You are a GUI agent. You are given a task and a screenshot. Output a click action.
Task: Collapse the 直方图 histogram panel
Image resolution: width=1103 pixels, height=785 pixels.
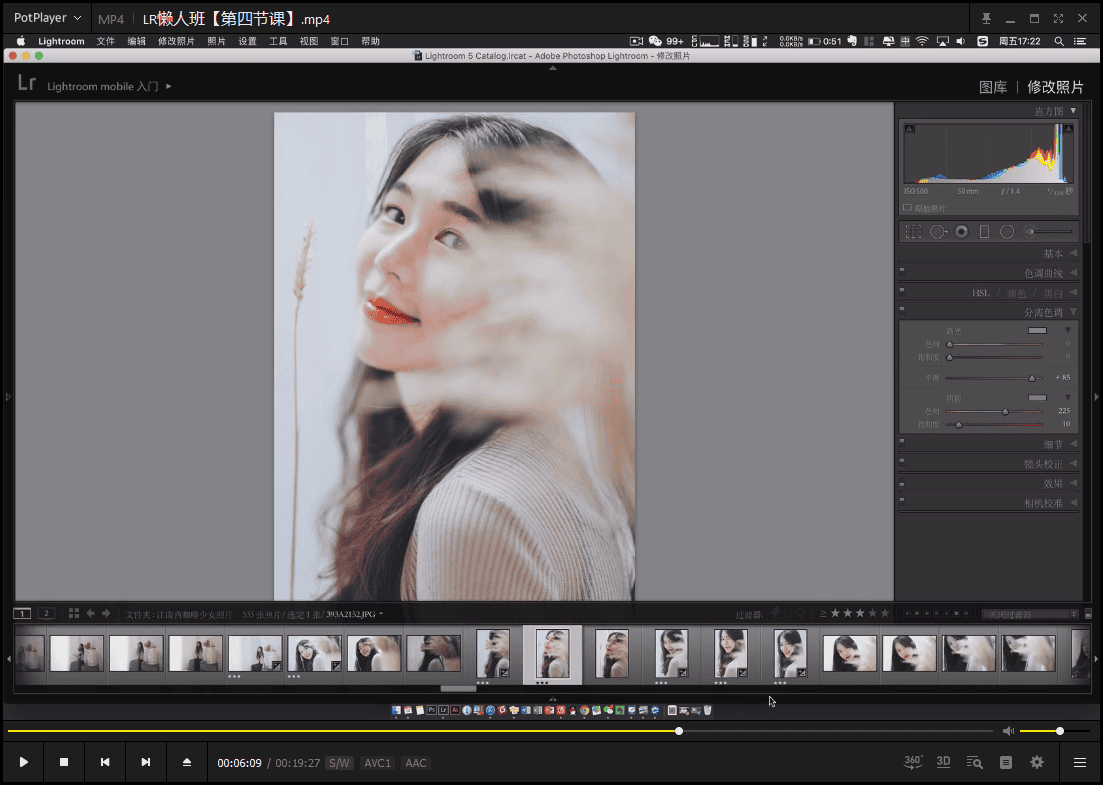point(1073,111)
